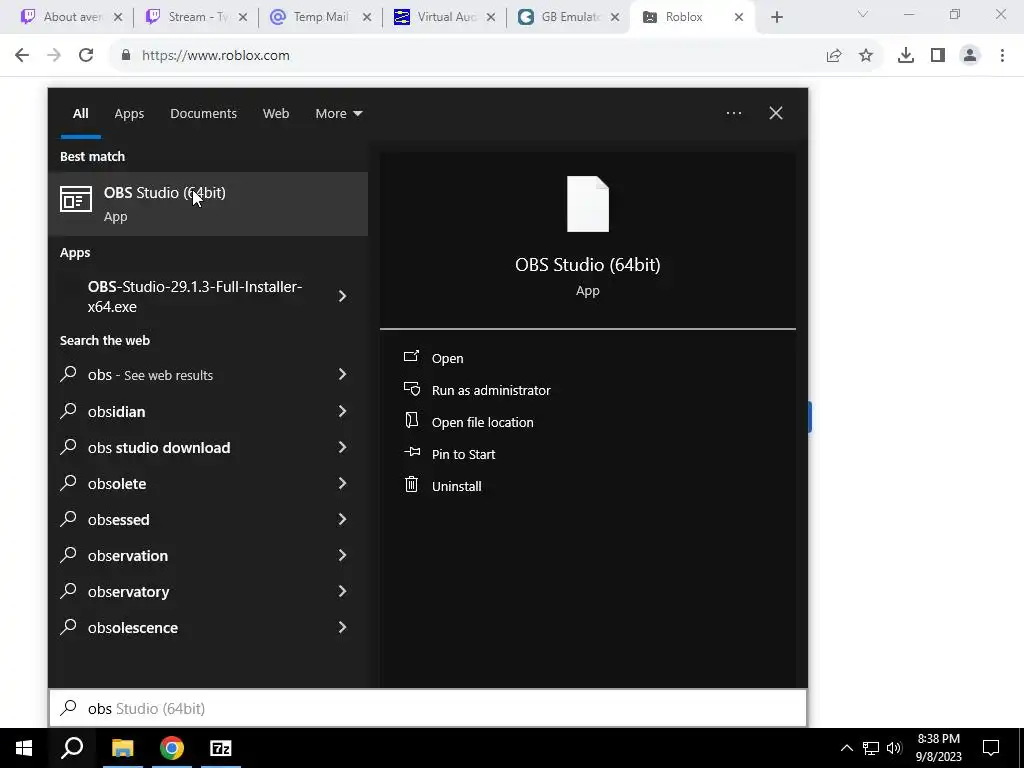
Task: Select the obsolete web suggestion
Action: point(117,484)
